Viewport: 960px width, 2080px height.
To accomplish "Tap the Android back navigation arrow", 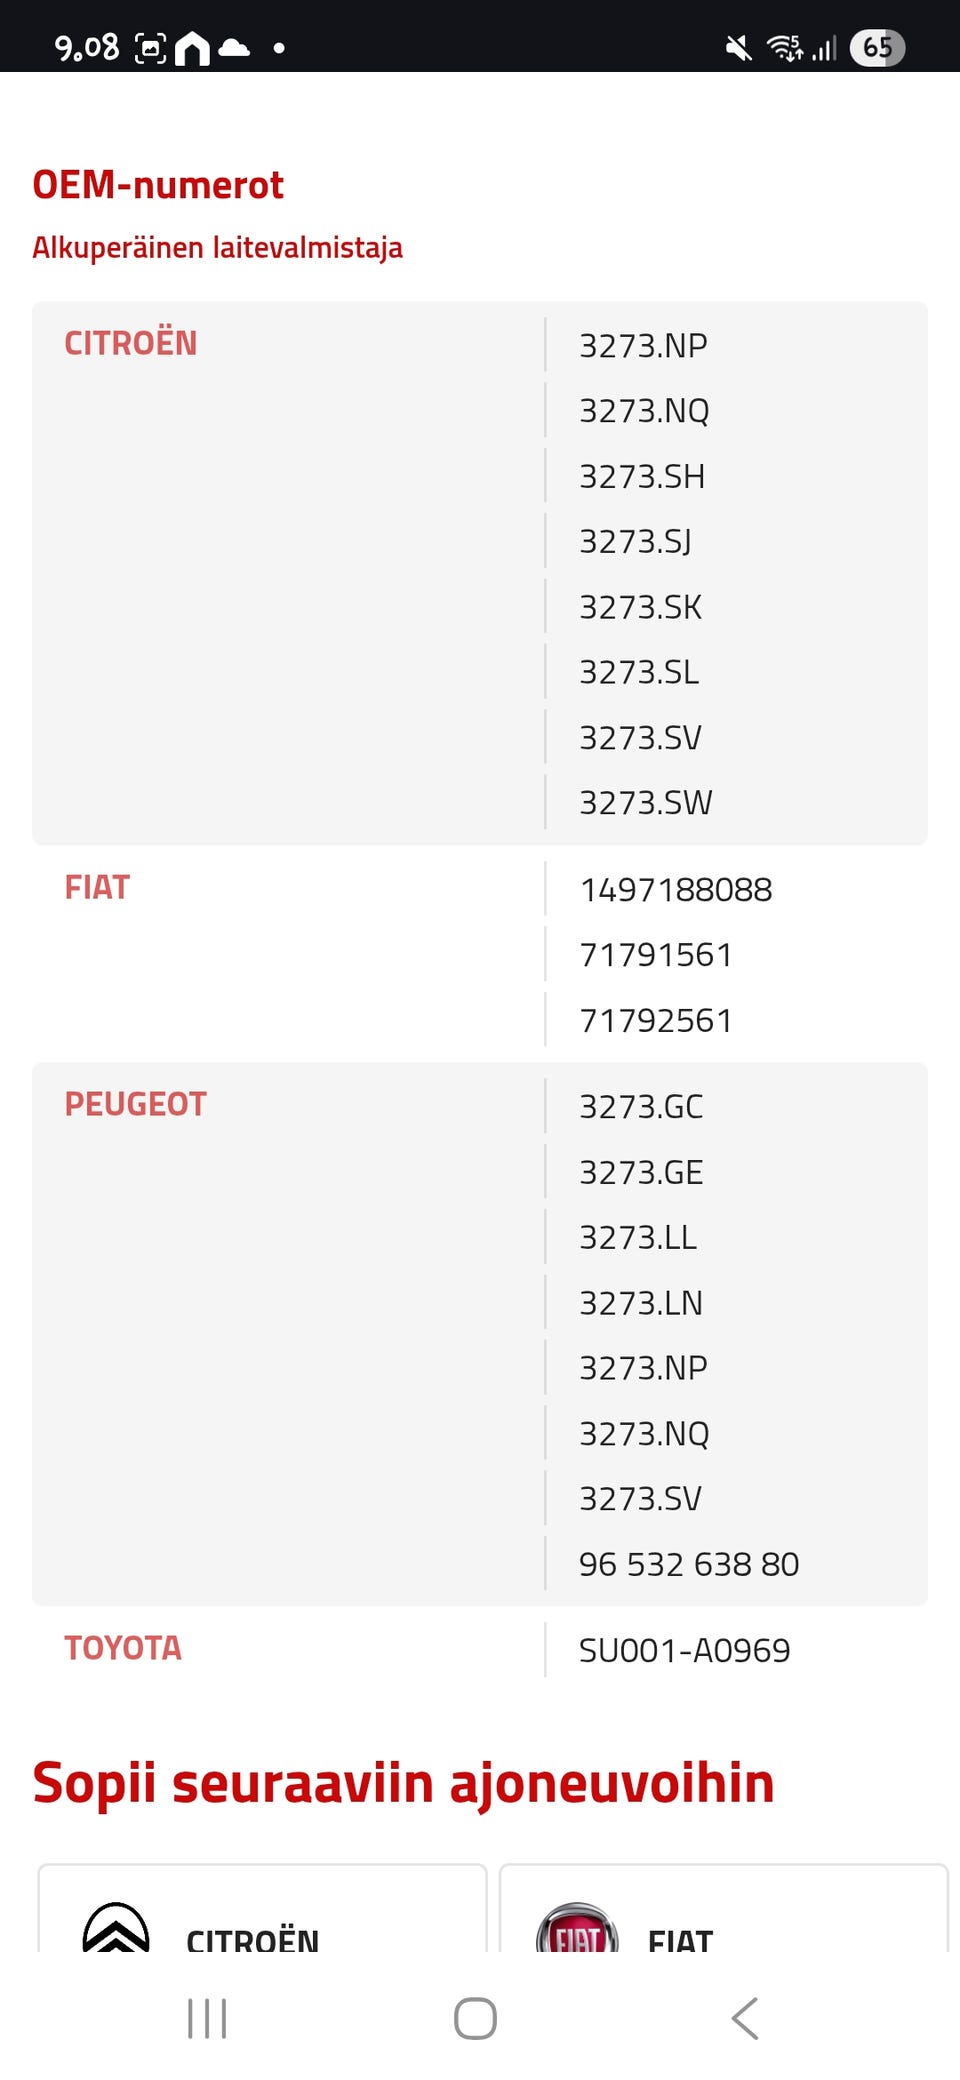I will [745, 2018].
